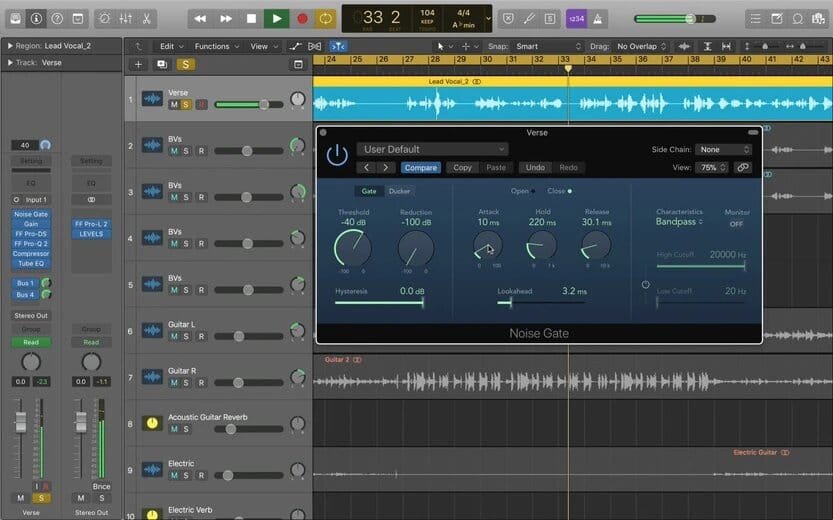Select the Ducker mode tab
This screenshot has height=520, width=833.
coord(399,191)
